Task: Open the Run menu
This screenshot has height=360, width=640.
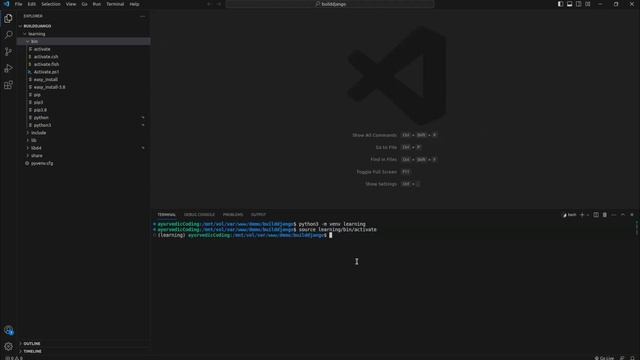Action: 96,4
